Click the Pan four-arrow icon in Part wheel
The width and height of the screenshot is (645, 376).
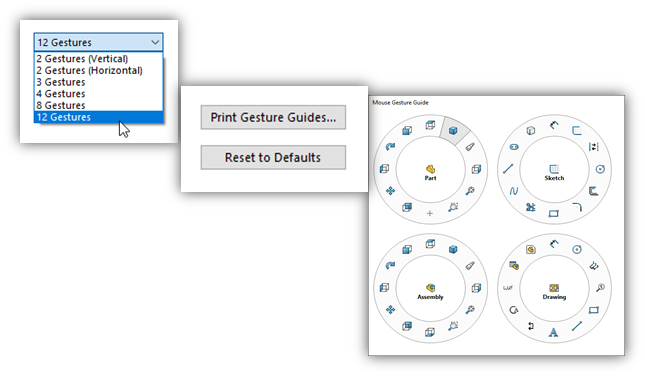click(x=390, y=190)
